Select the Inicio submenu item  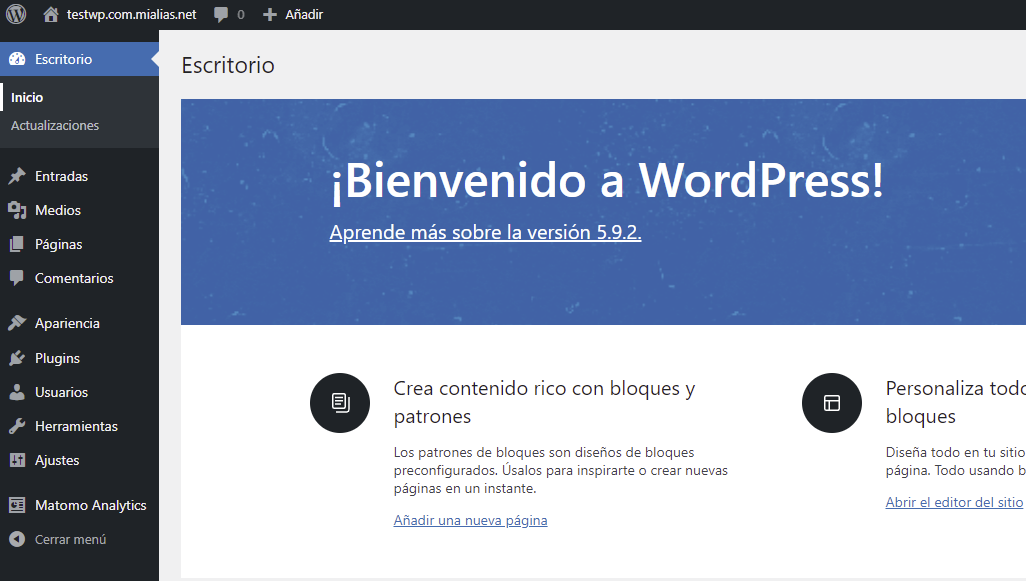pos(27,97)
